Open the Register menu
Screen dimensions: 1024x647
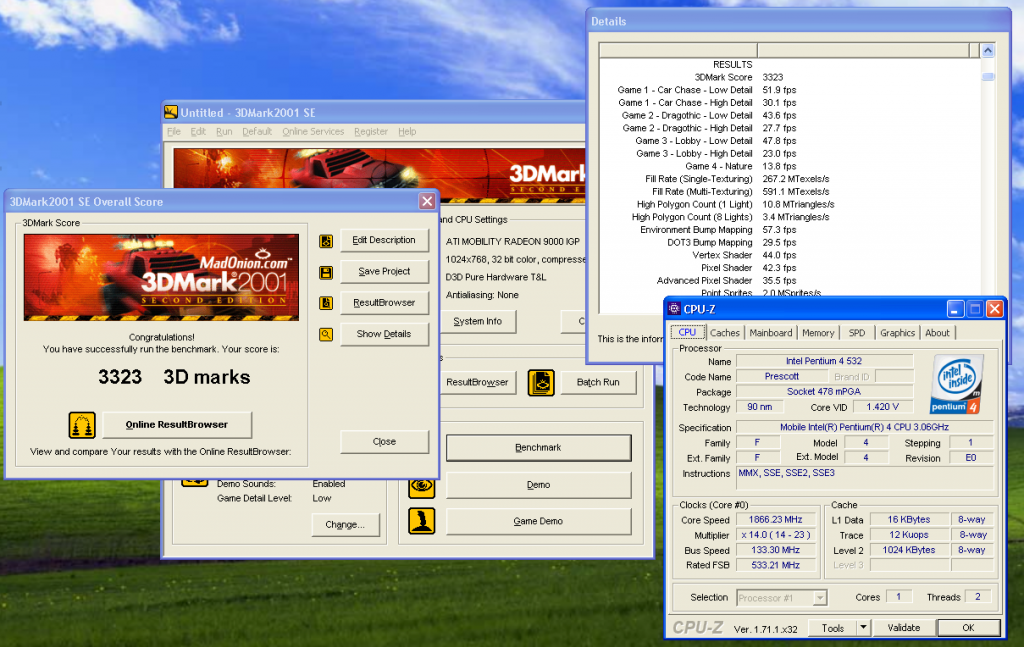point(371,131)
